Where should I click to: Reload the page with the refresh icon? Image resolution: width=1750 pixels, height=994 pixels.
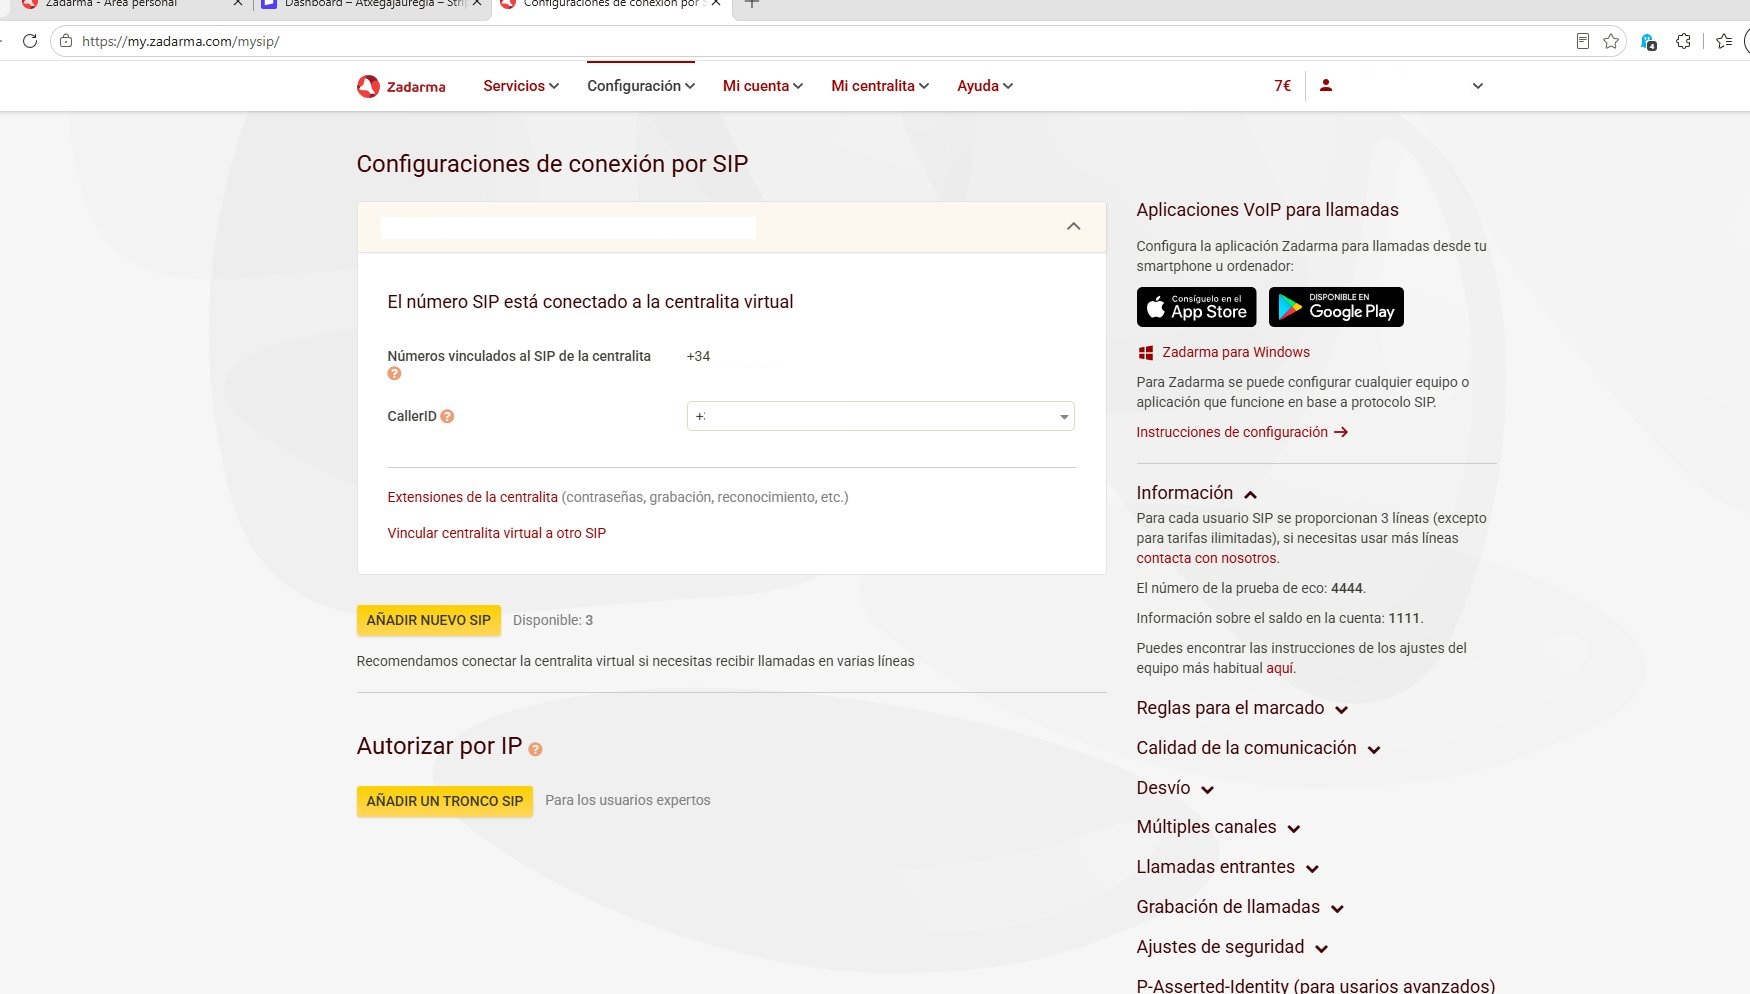point(30,41)
